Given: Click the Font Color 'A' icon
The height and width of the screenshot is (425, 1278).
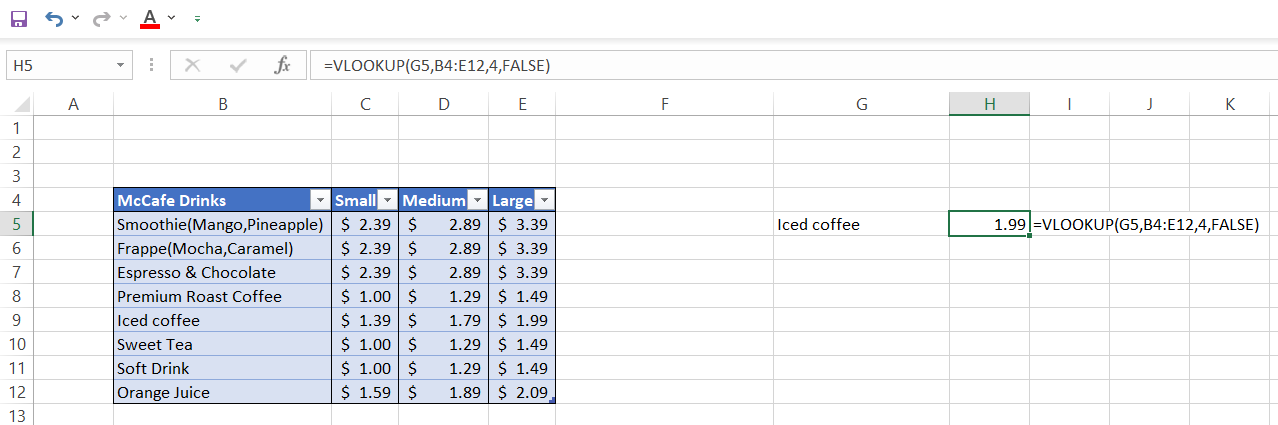Looking at the screenshot, I should (x=150, y=18).
